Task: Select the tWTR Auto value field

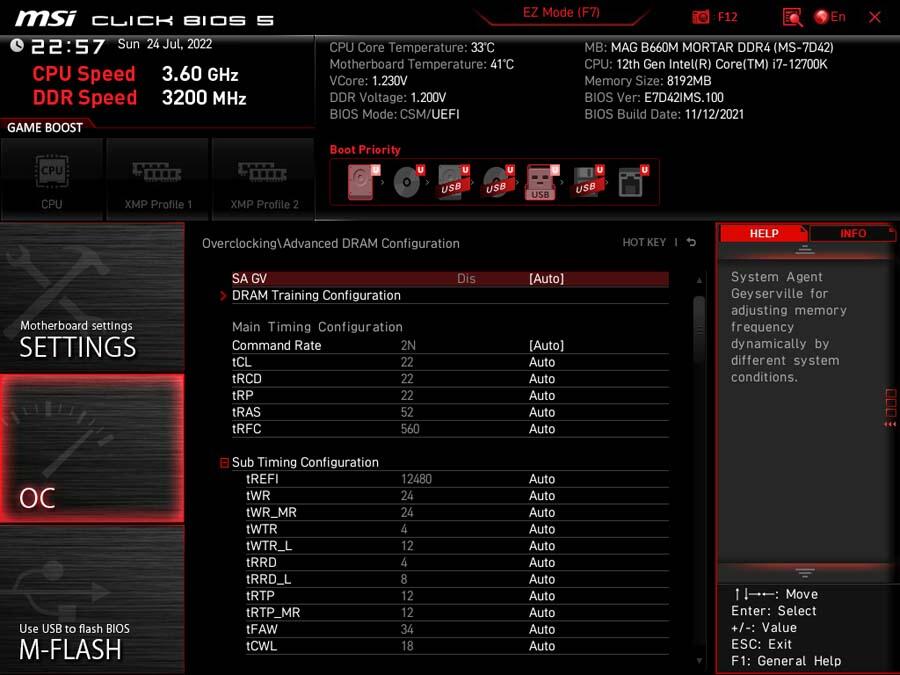Action: click(x=542, y=529)
